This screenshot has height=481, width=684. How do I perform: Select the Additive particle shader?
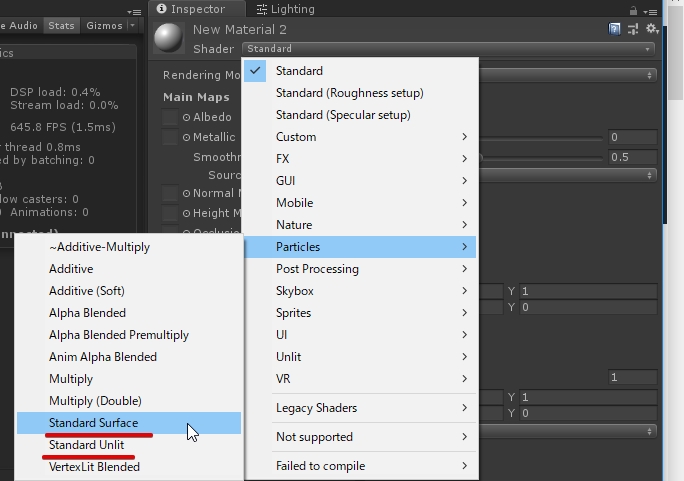[129, 269]
